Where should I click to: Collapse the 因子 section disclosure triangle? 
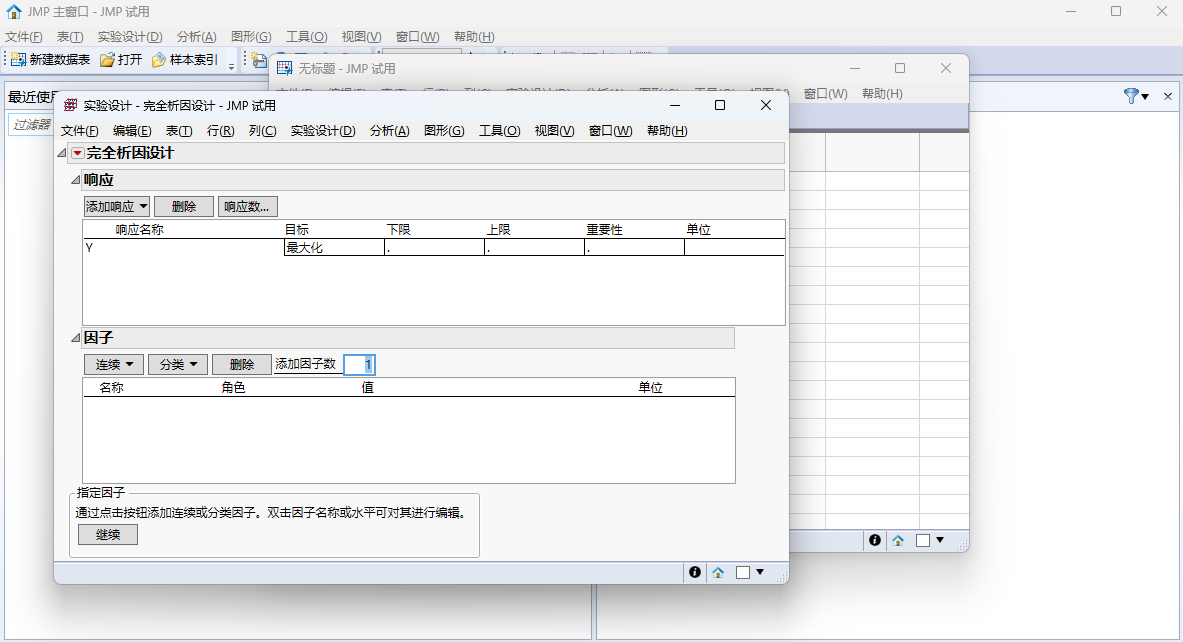(x=75, y=338)
